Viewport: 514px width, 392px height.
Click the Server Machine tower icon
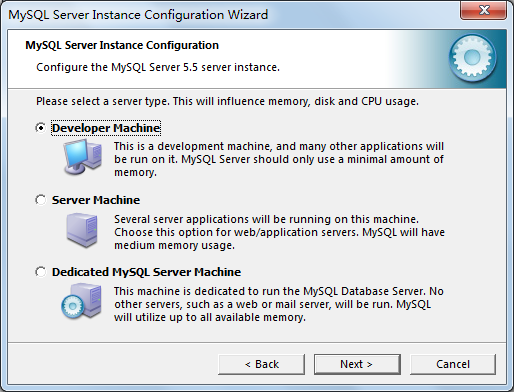coord(82,230)
